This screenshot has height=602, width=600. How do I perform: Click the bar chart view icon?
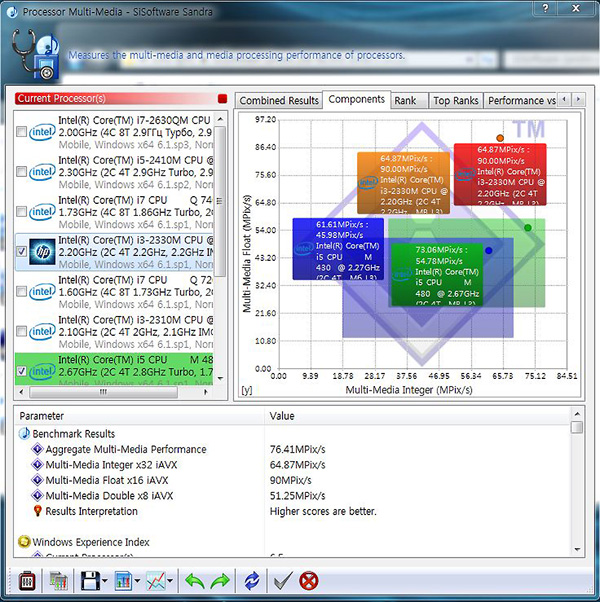123,581
